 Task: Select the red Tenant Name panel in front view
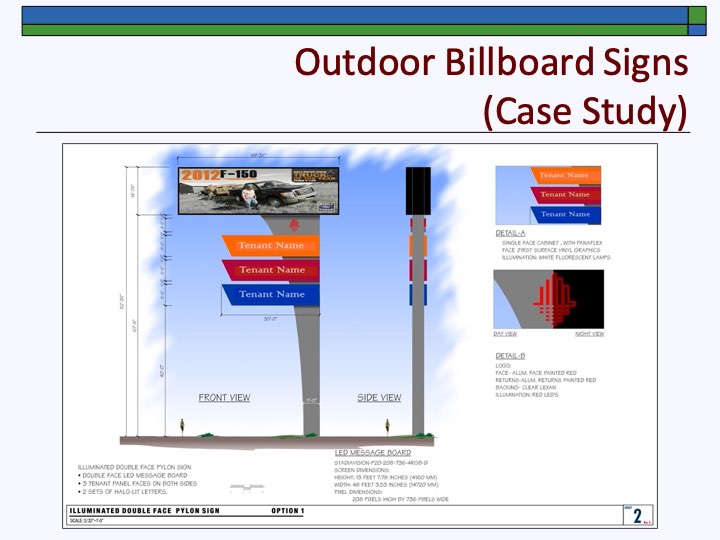tap(270, 270)
